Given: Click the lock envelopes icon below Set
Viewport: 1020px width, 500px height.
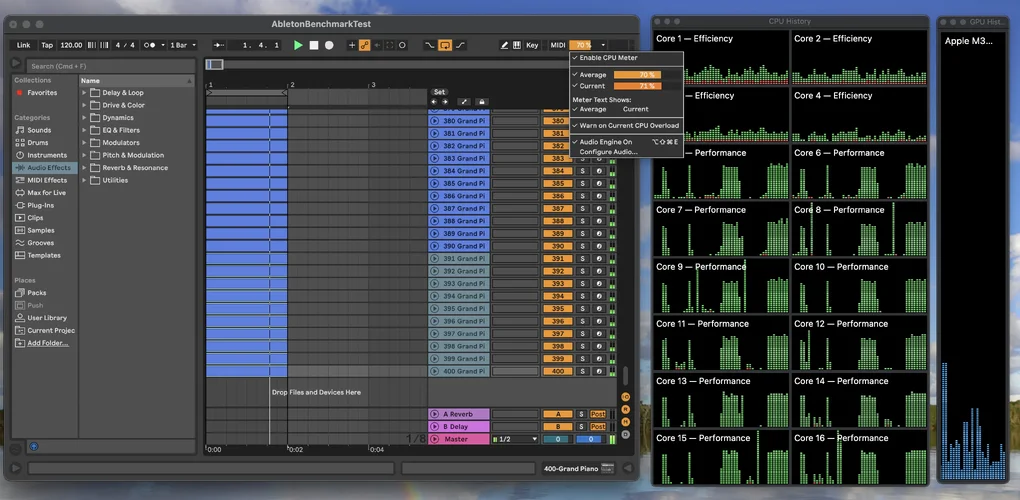Looking at the screenshot, I should 481,102.
